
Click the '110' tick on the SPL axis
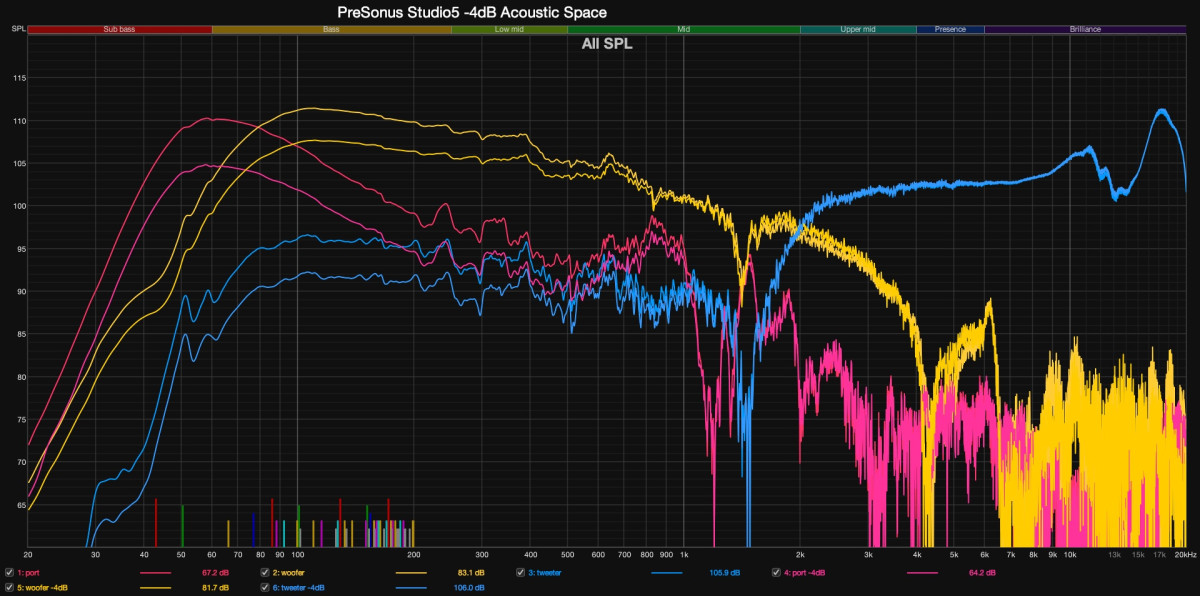pyautogui.click(x=19, y=121)
